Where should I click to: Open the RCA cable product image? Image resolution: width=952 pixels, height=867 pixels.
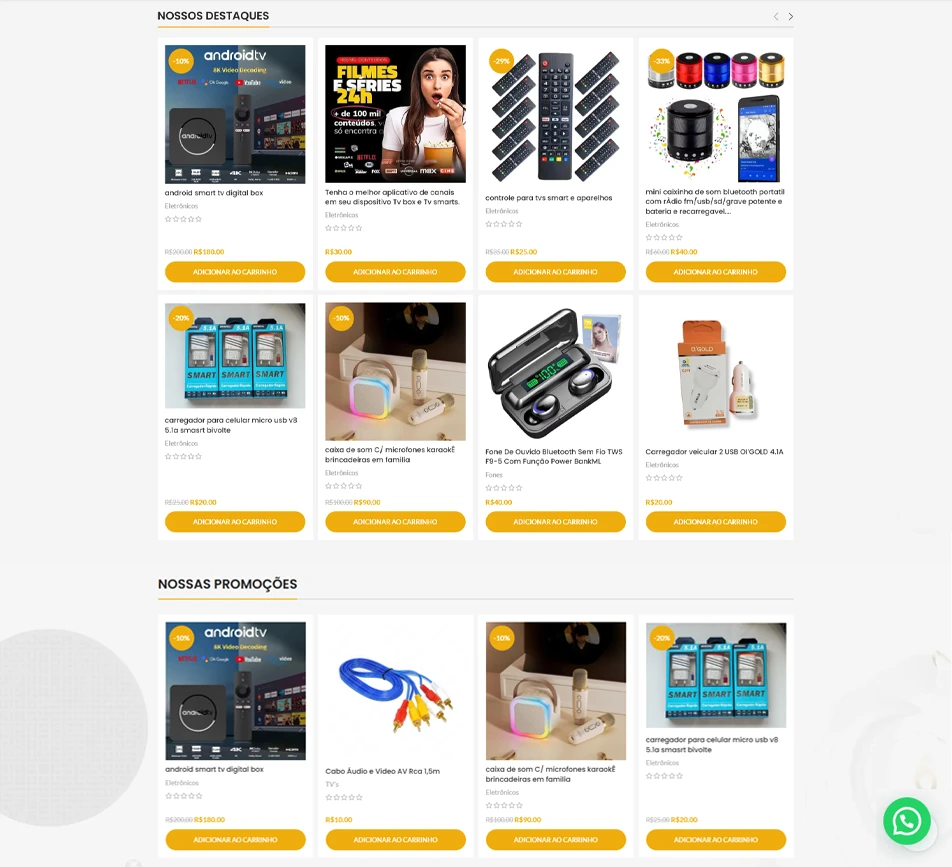[x=396, y=691]
